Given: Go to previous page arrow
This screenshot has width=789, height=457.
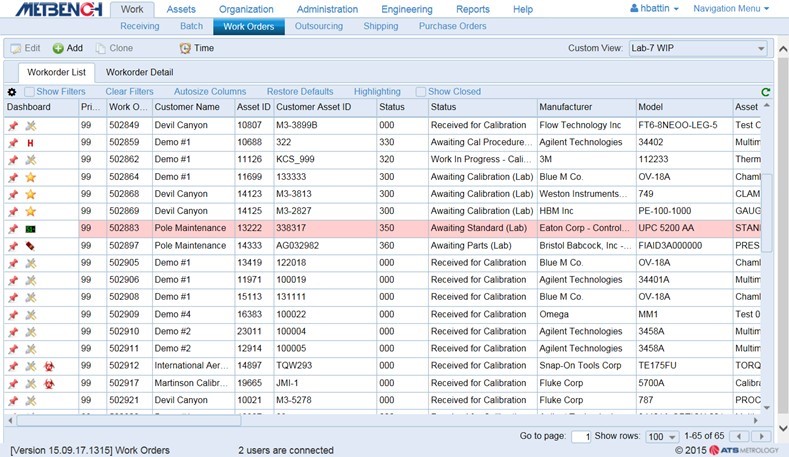Looking at the screenshot, I should coord(739,436).
